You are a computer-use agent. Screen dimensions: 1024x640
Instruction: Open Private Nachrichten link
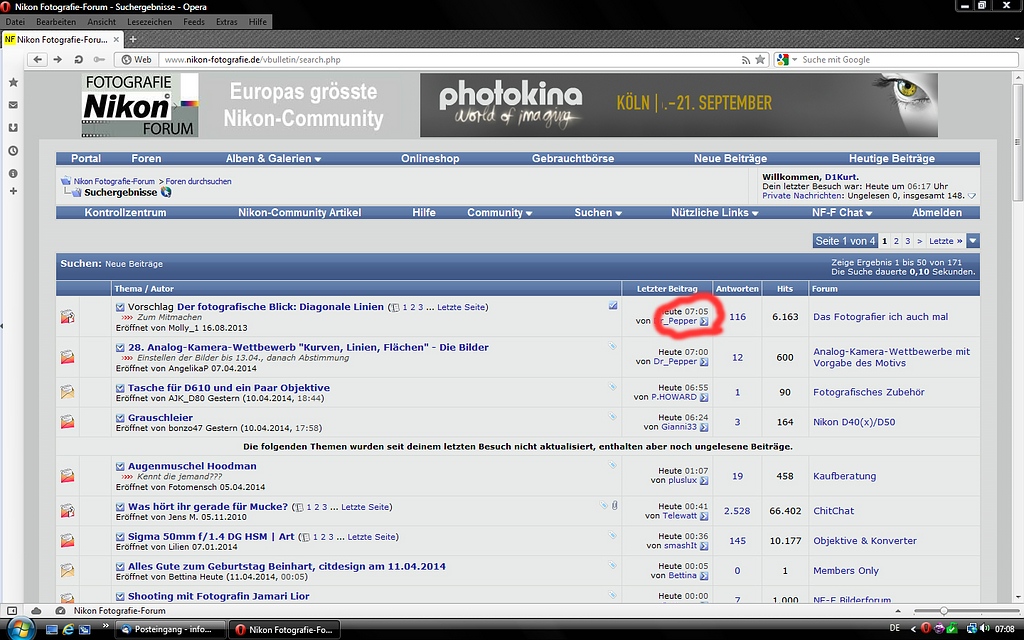pyautogui.click(x=802, y=196)
